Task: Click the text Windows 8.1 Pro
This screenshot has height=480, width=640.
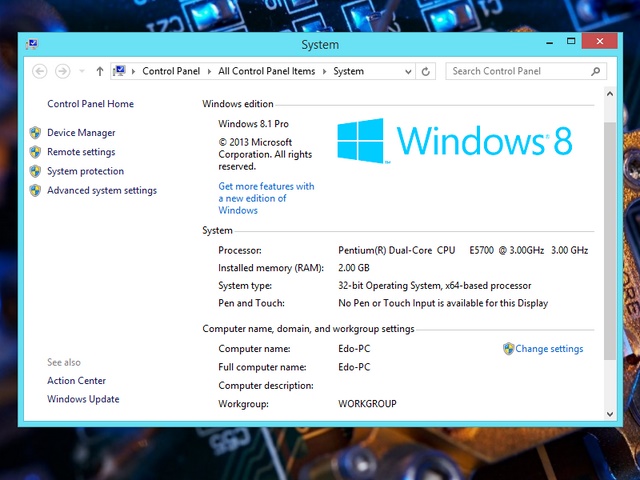Action: pos(253,124)
